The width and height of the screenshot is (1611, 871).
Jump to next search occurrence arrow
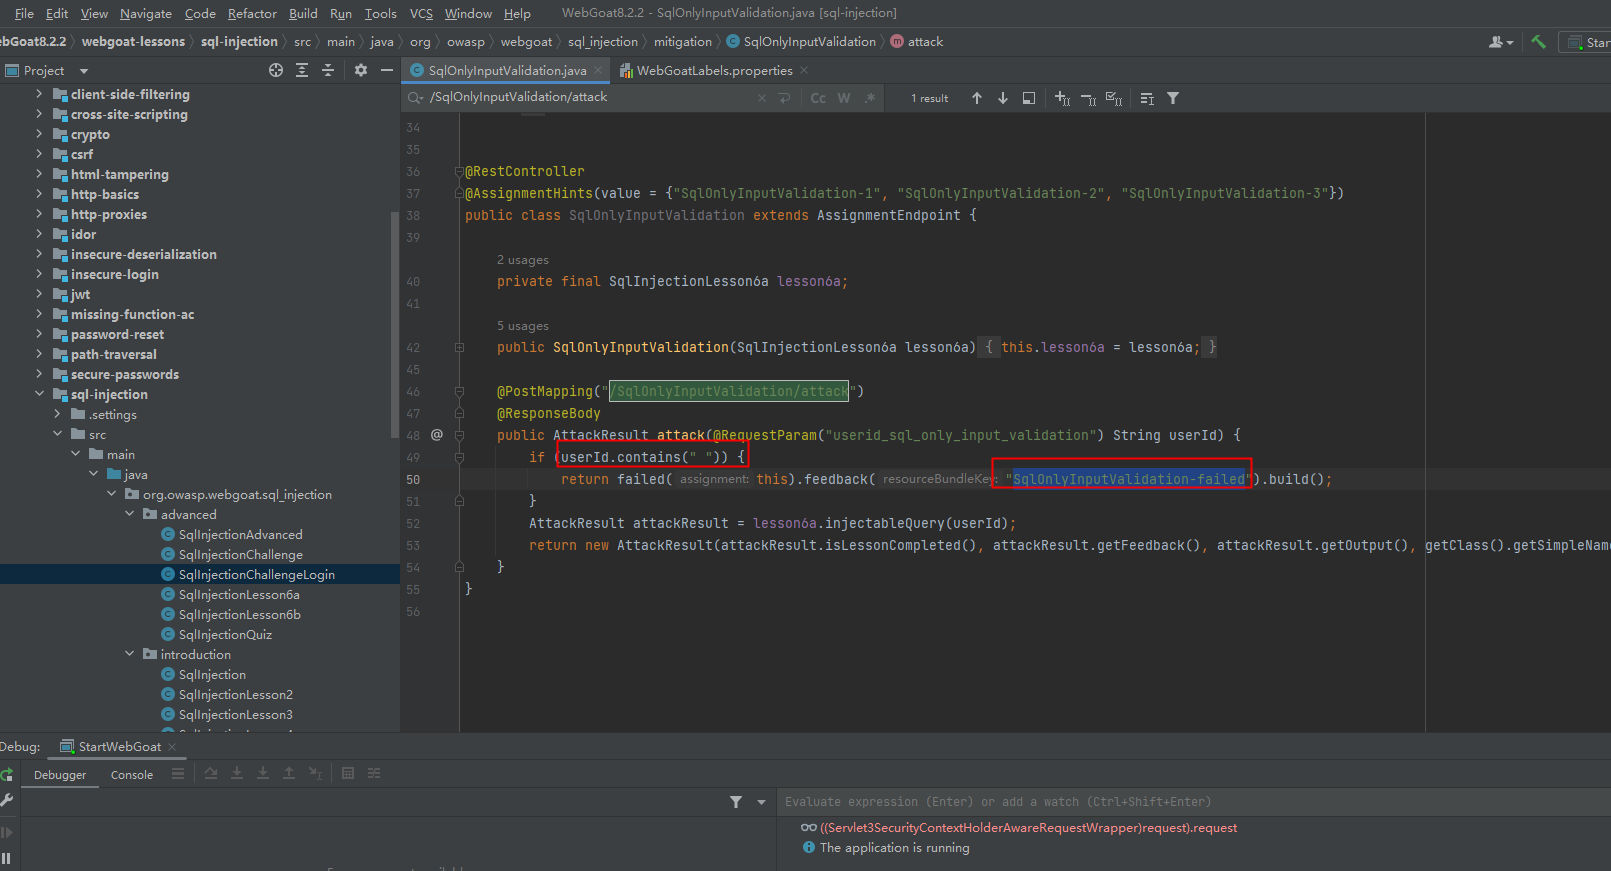click(1003, 98)
